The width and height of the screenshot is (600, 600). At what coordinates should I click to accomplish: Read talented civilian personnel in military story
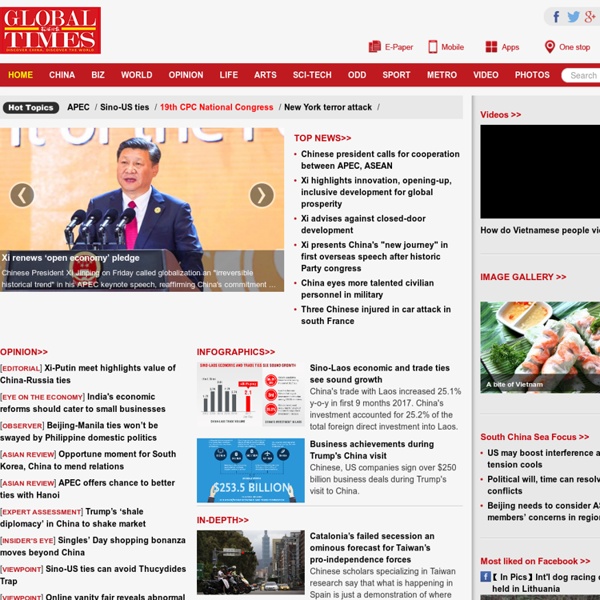click(x=367, y=289)
